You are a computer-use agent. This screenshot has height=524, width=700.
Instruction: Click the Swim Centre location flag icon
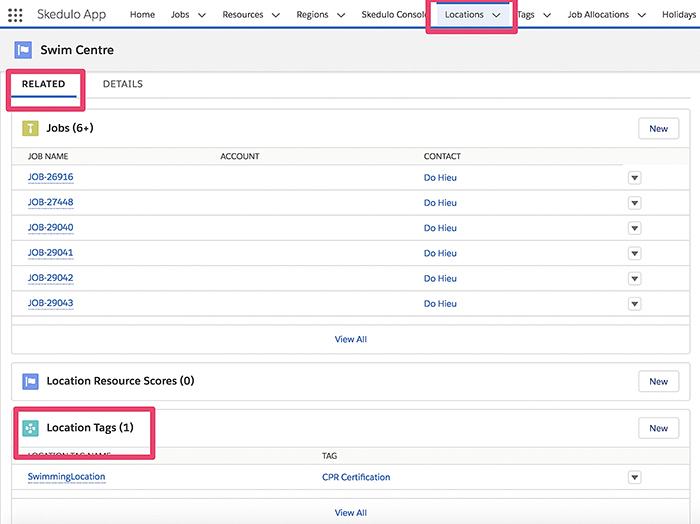23,50
